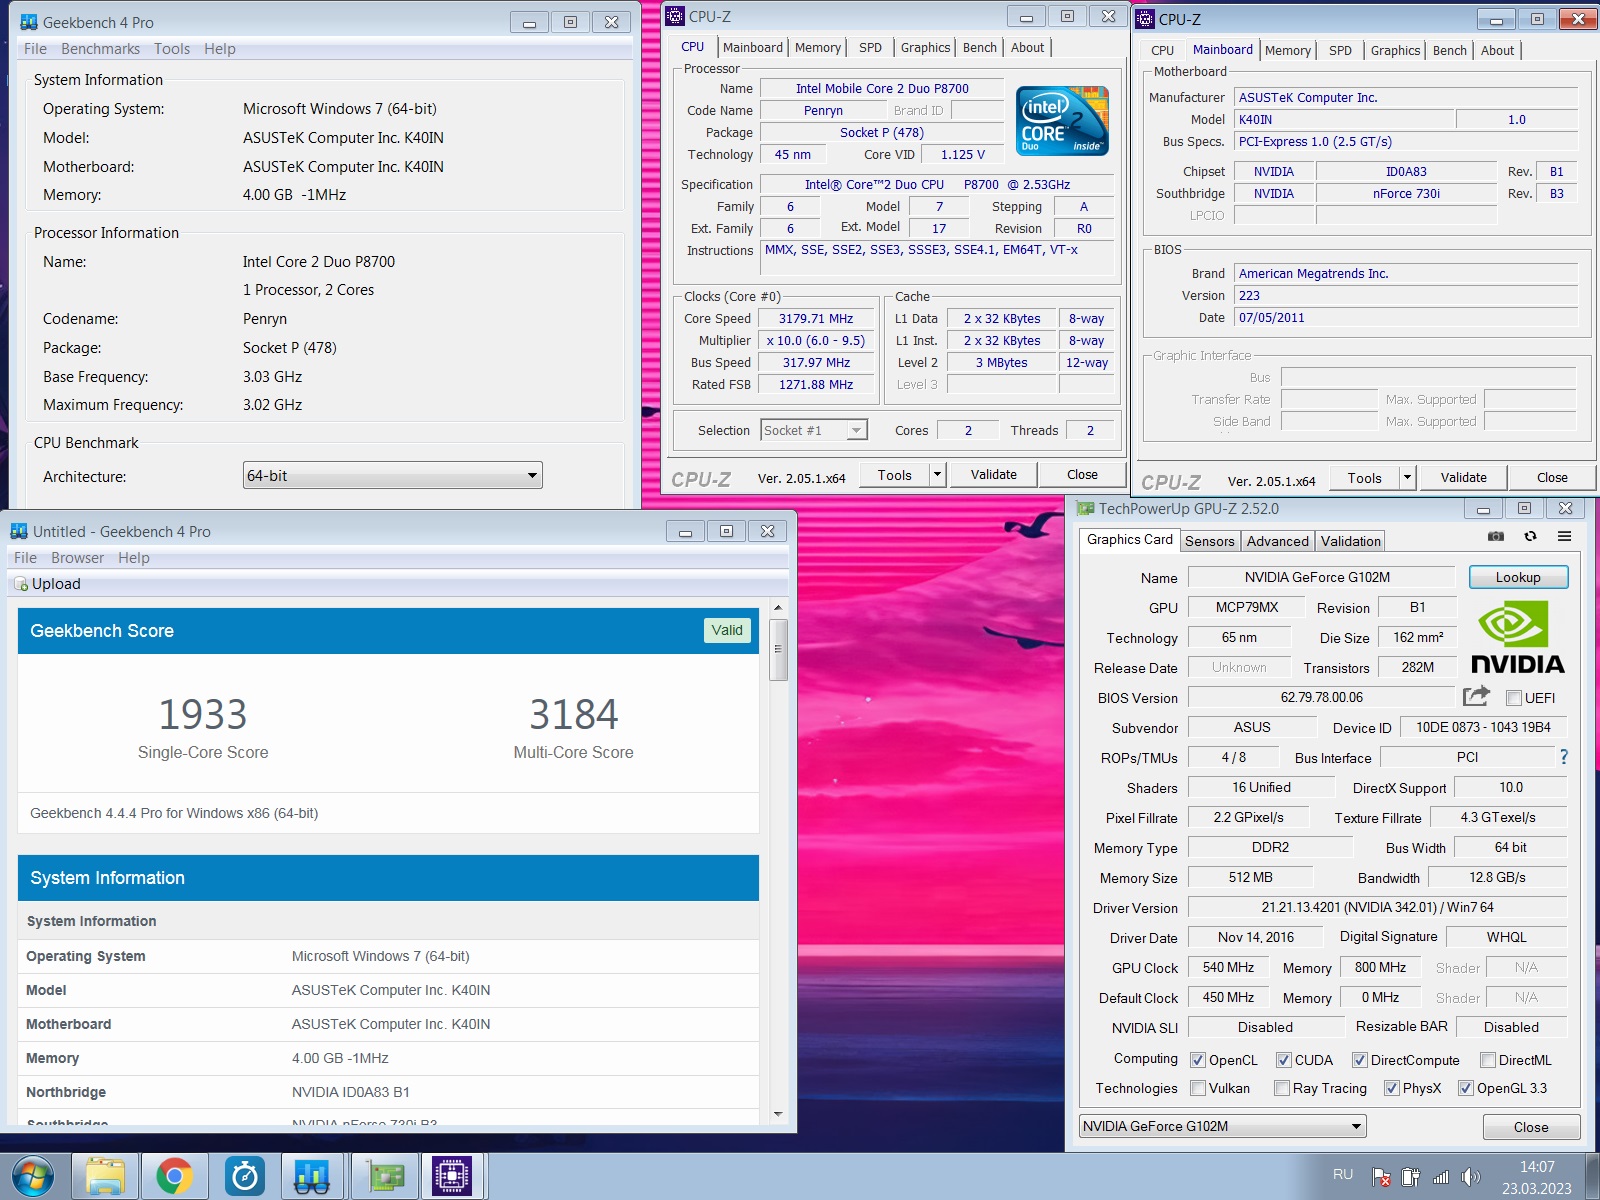Image resolution: width=1600 pixels, height=1200 pixels.
Task: Click the GPU-Z screenshot camera icon
Action: pyautogui.click(x=1496, y=537)
